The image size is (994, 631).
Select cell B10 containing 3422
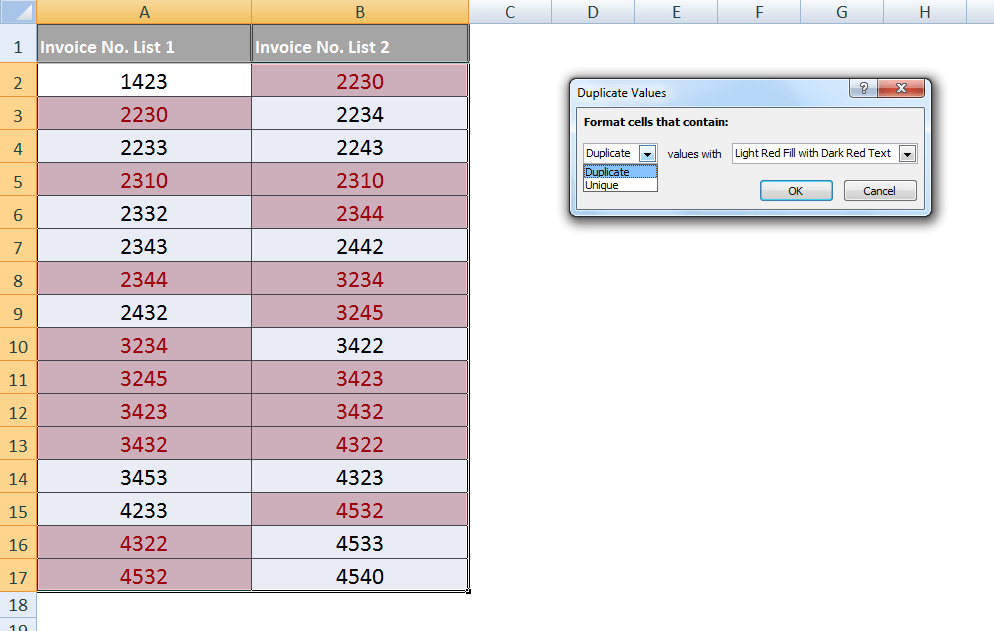point(360,344)
